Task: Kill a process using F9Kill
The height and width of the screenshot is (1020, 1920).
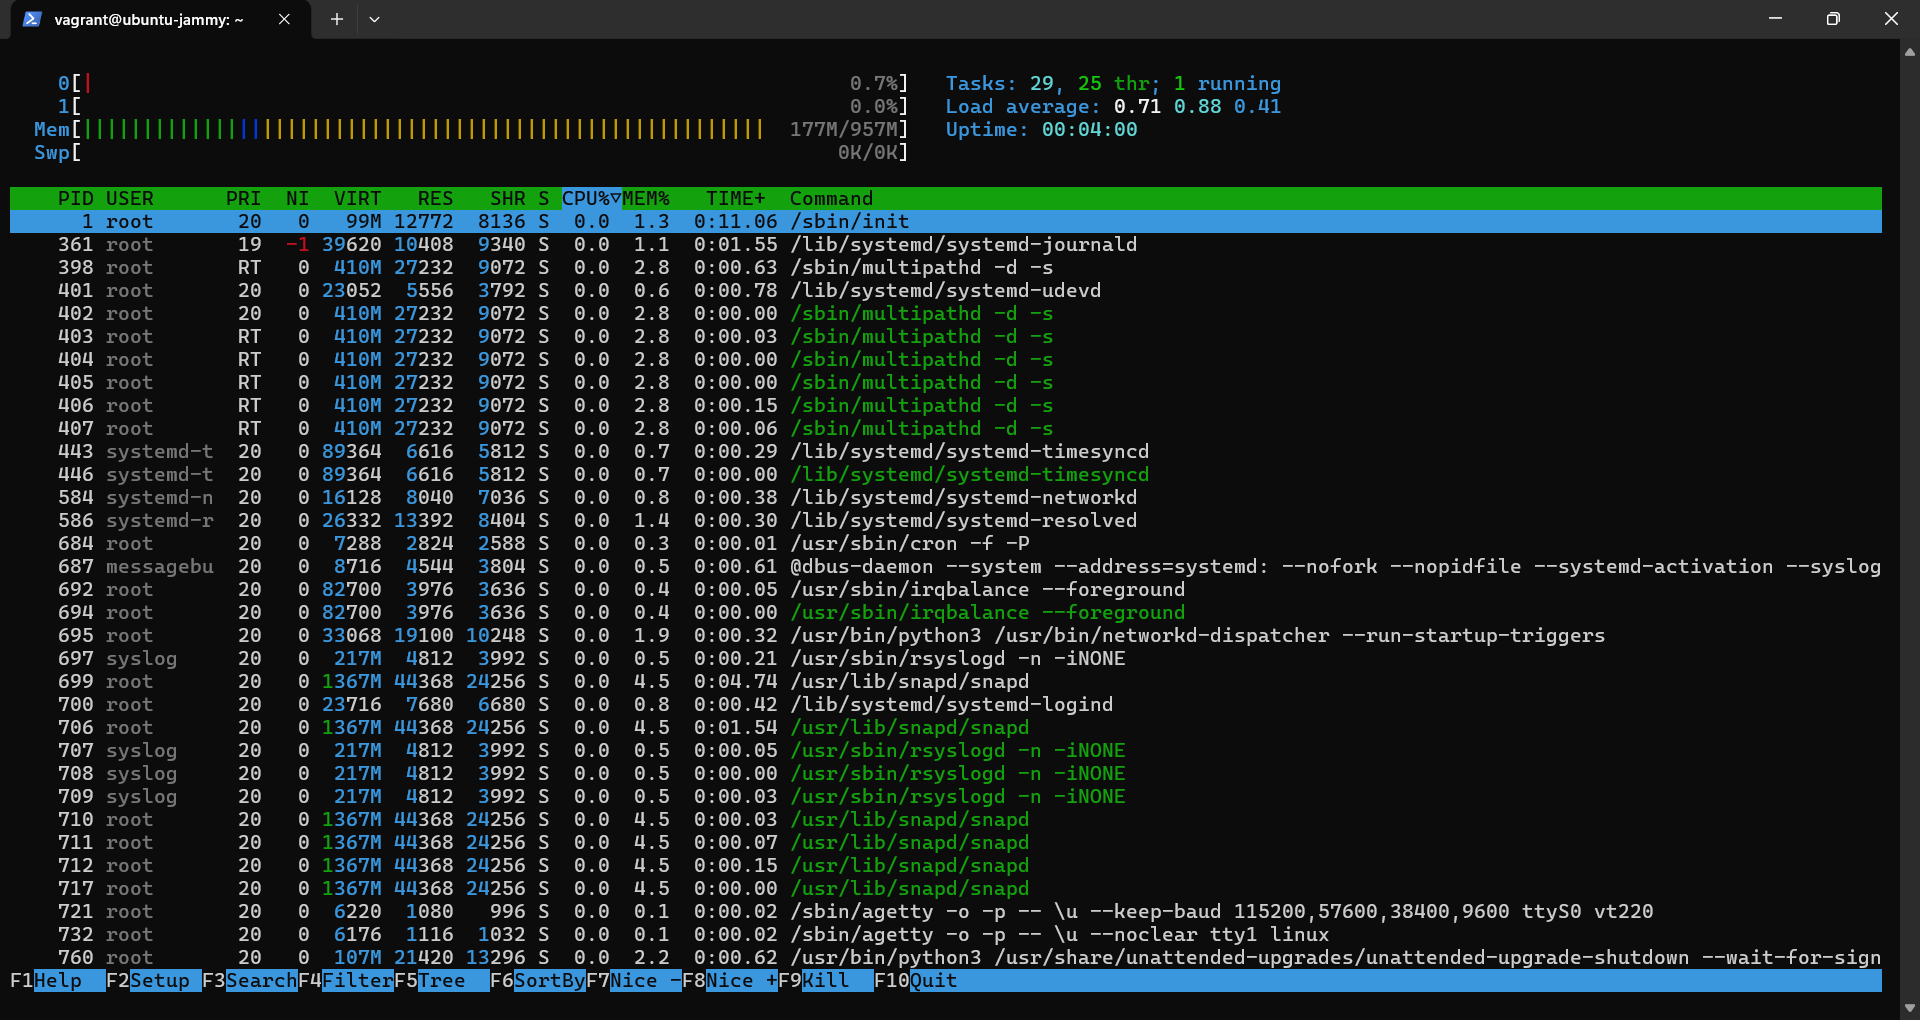Action: 820,981
